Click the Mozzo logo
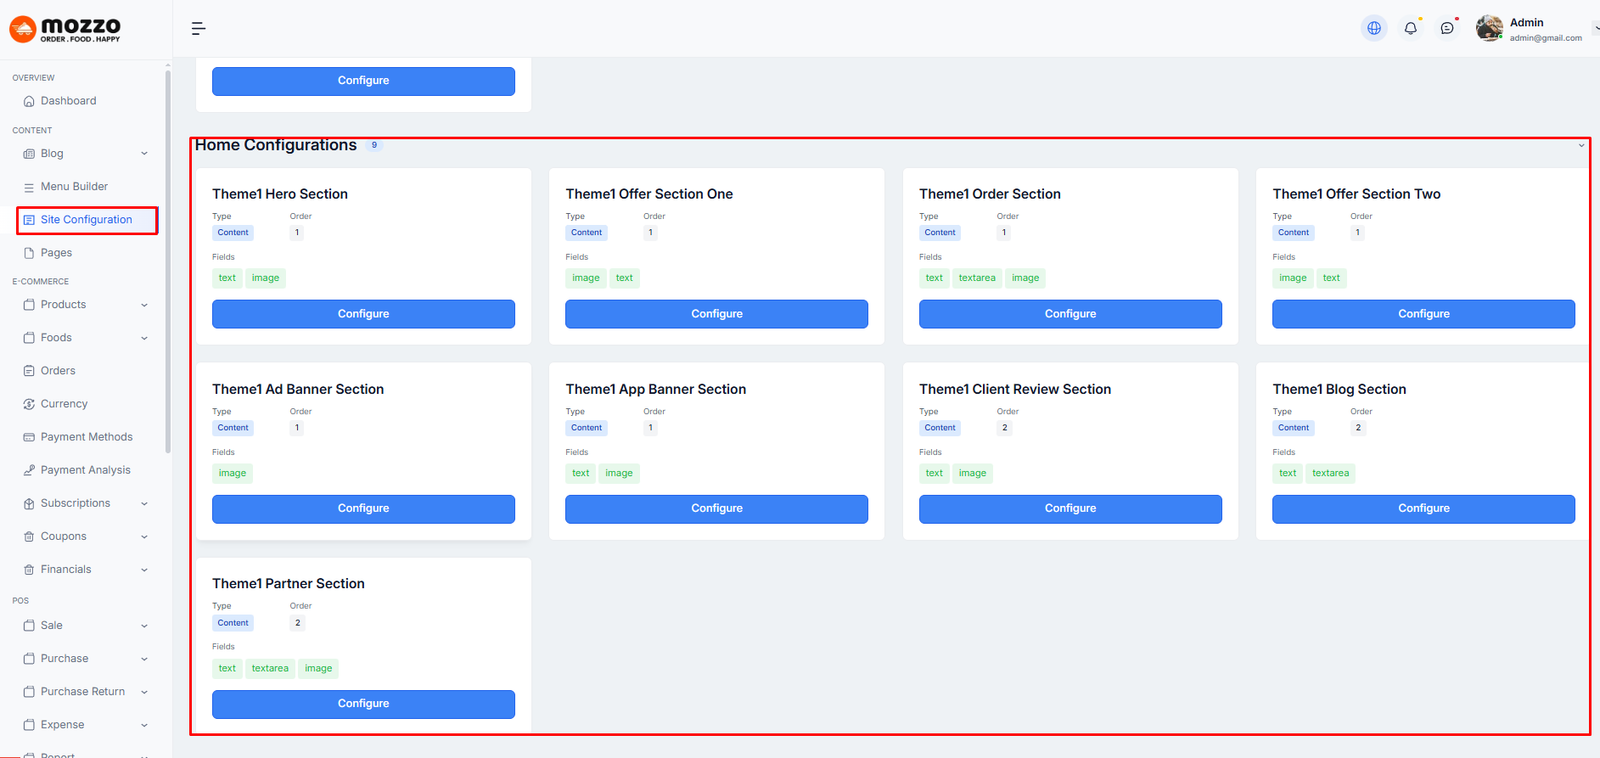 (66, 29)
